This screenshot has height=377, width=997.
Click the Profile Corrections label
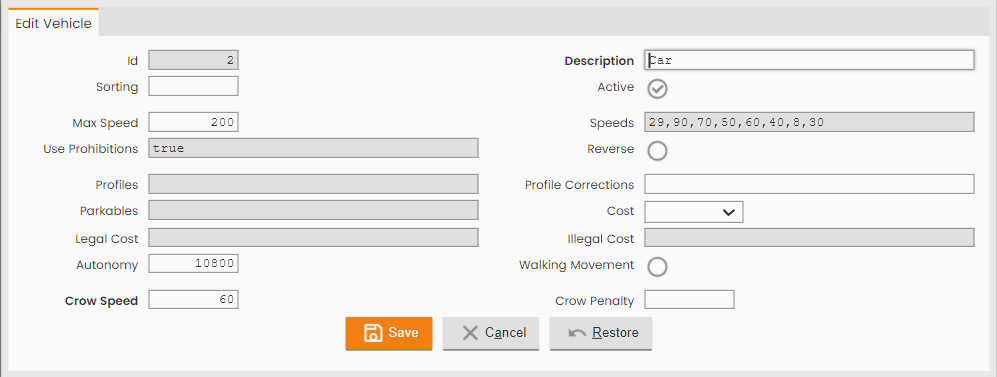click(579, 185)
